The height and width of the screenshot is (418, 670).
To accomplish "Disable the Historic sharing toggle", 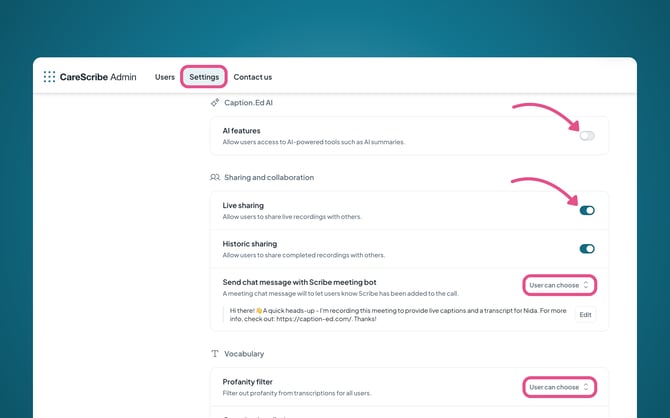I will 587,248.
